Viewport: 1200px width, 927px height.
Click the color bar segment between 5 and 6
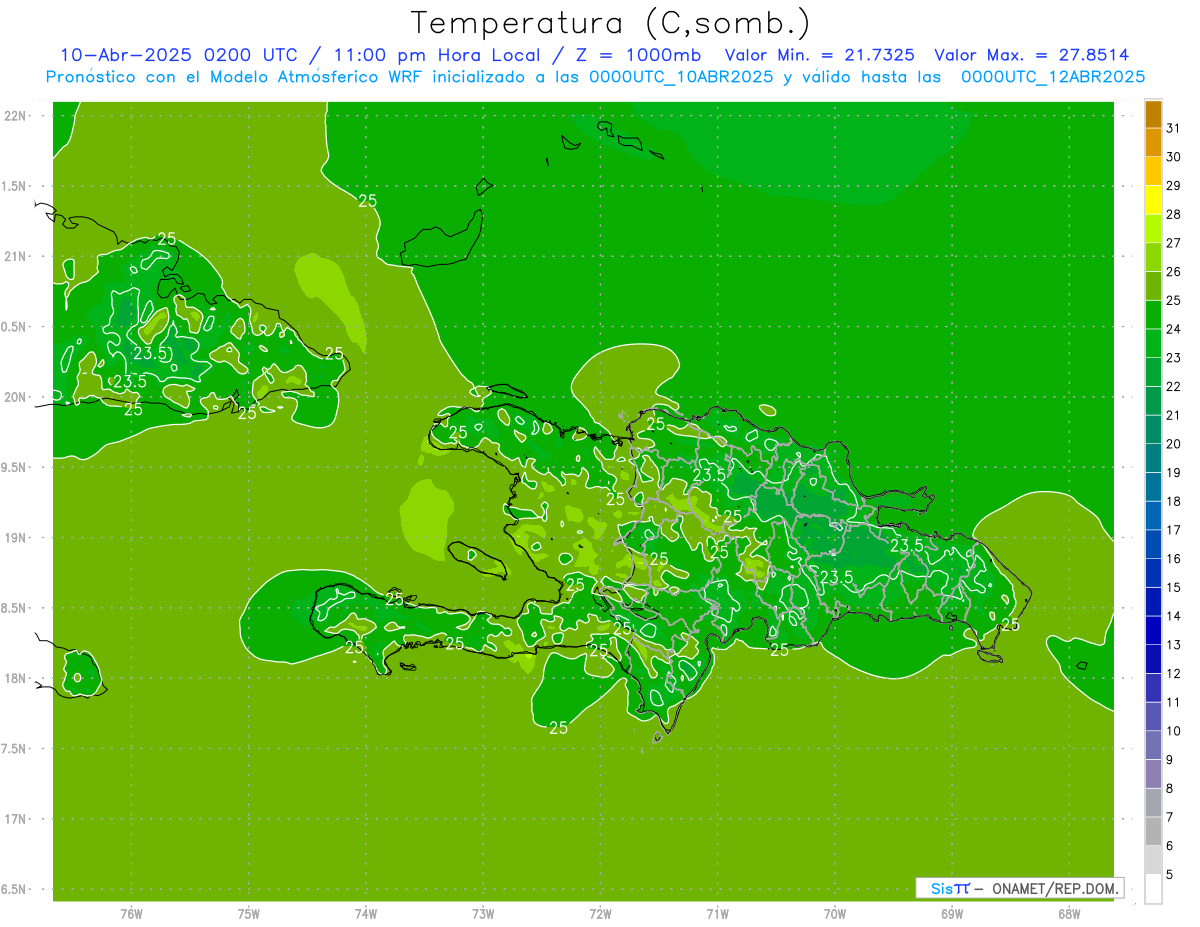point(1153,860)
